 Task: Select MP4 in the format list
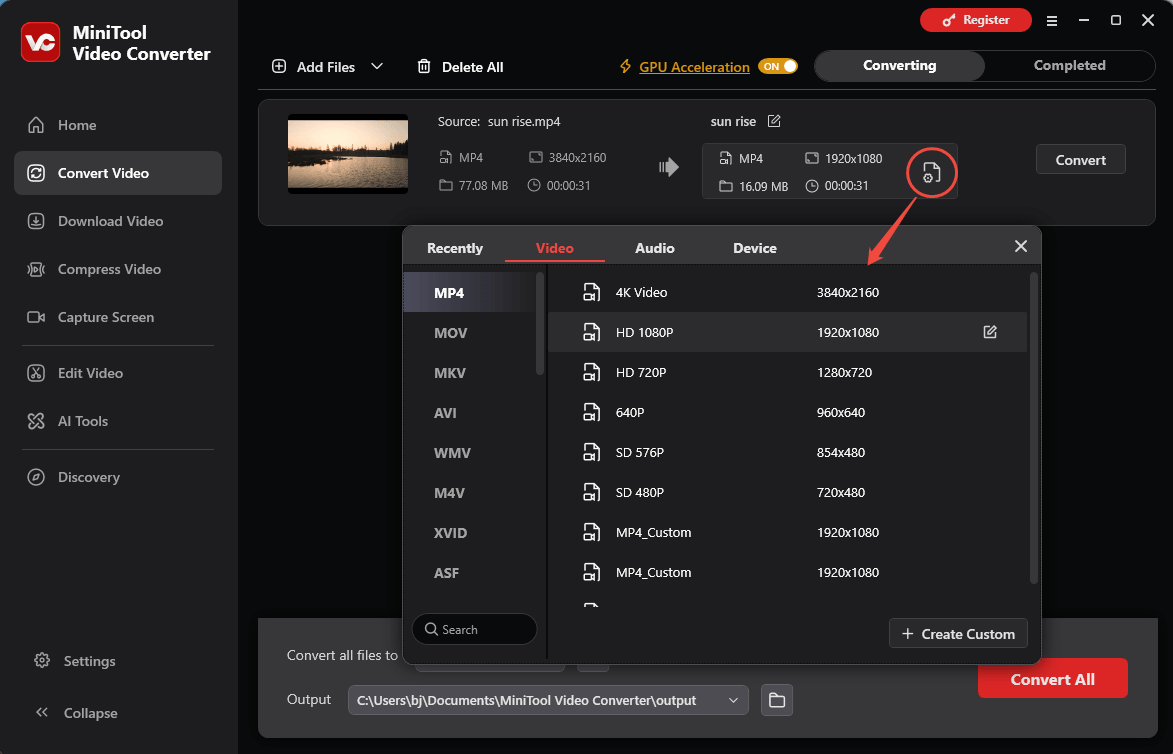click(x=469, y=292)
